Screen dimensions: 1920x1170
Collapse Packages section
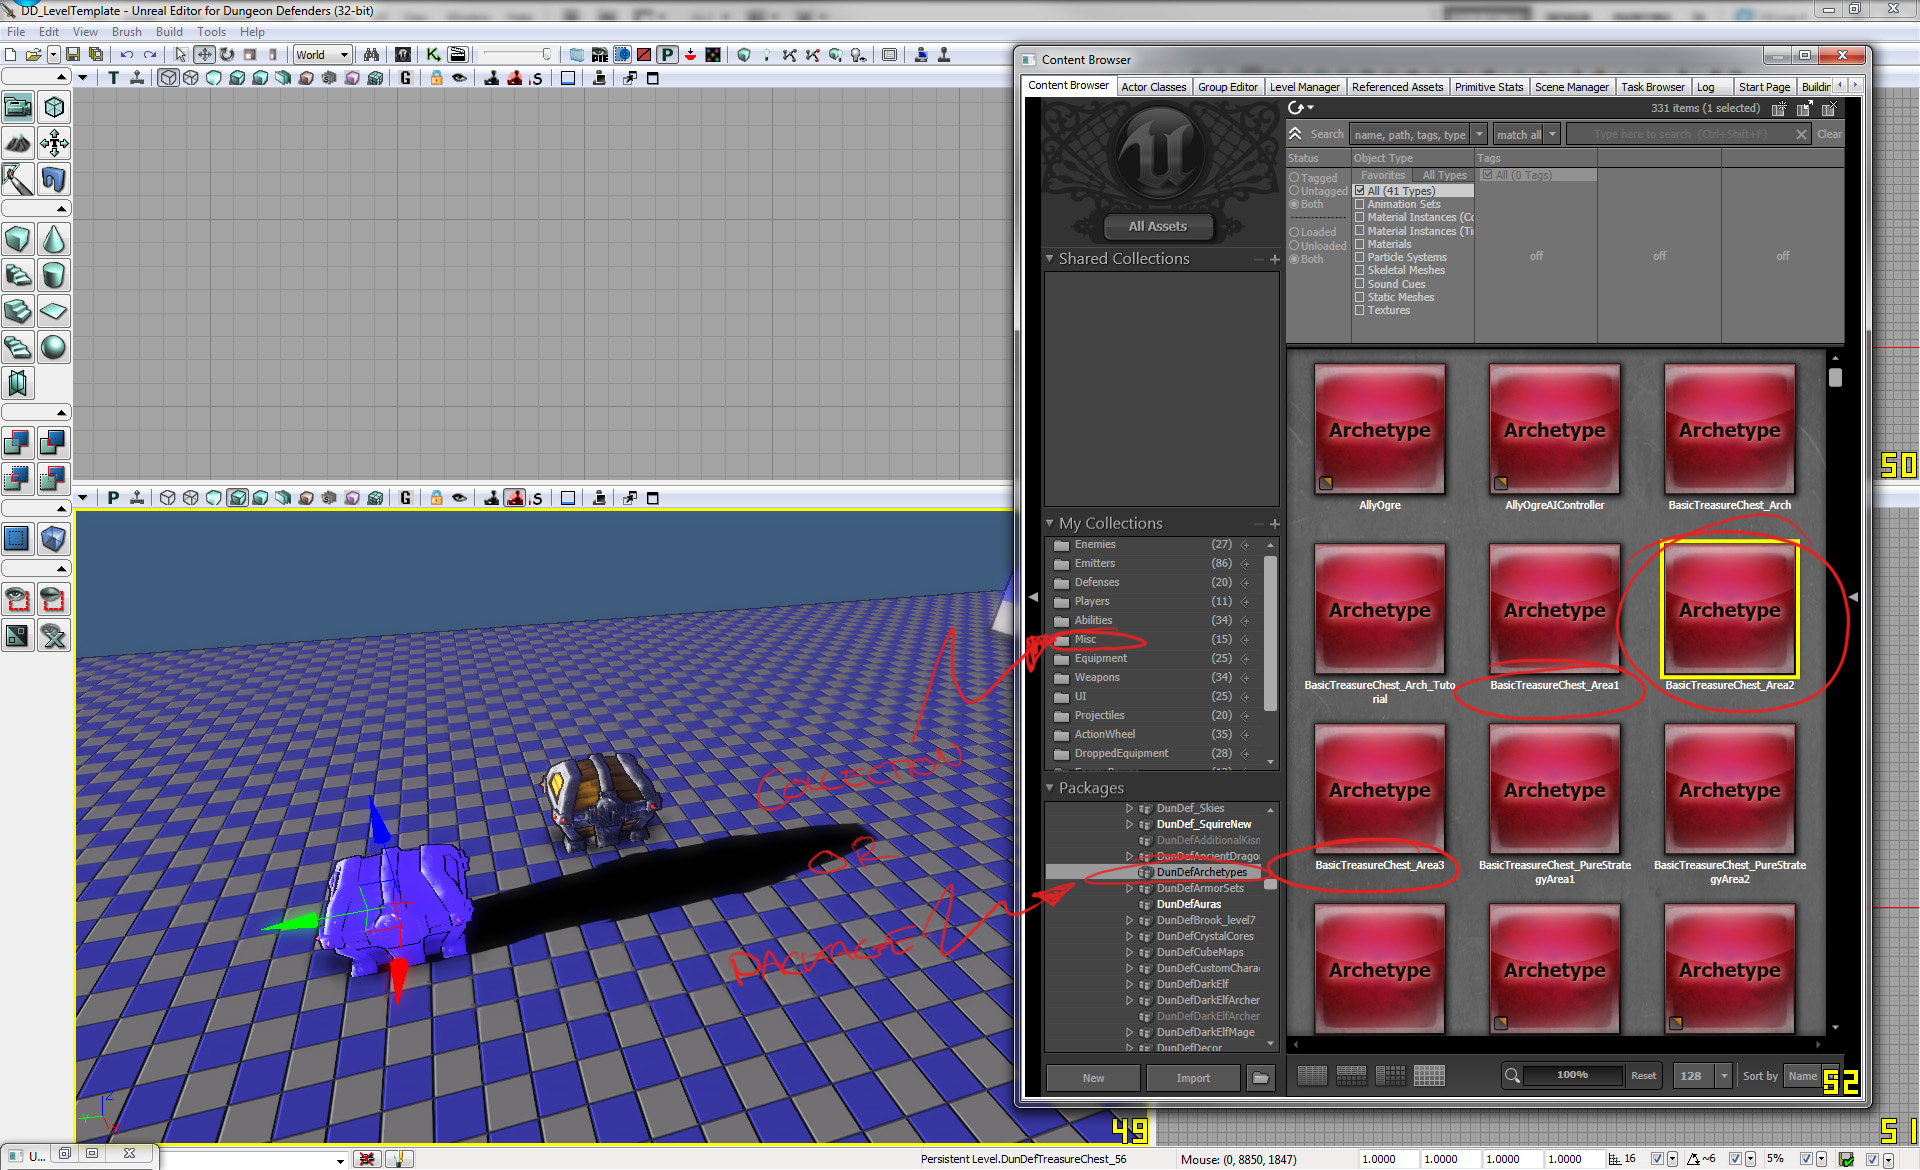click(x=1050, y=788)
